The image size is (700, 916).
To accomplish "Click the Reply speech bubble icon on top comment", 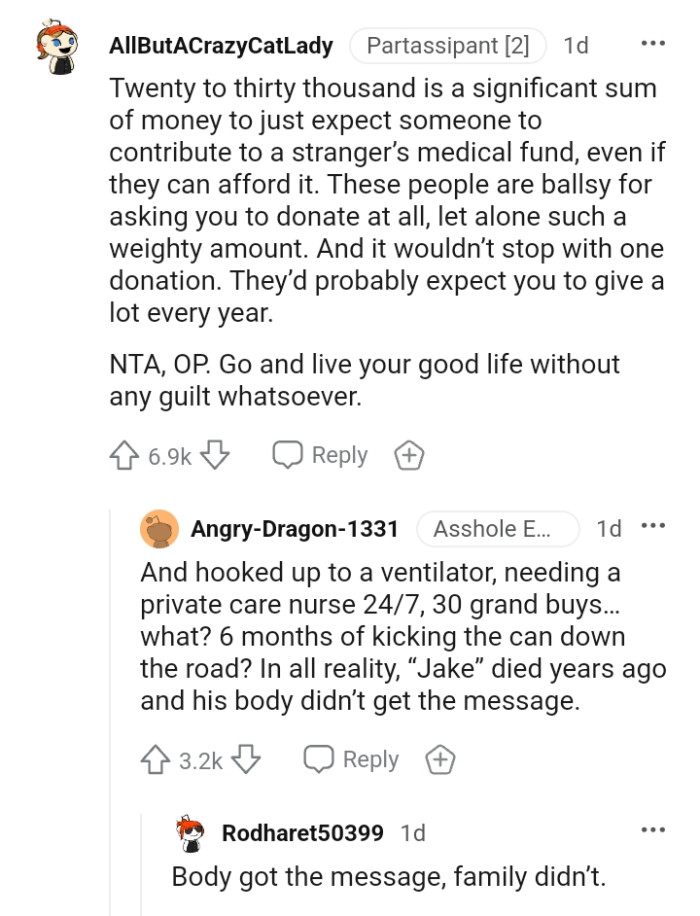I will [x=289, y=455].
